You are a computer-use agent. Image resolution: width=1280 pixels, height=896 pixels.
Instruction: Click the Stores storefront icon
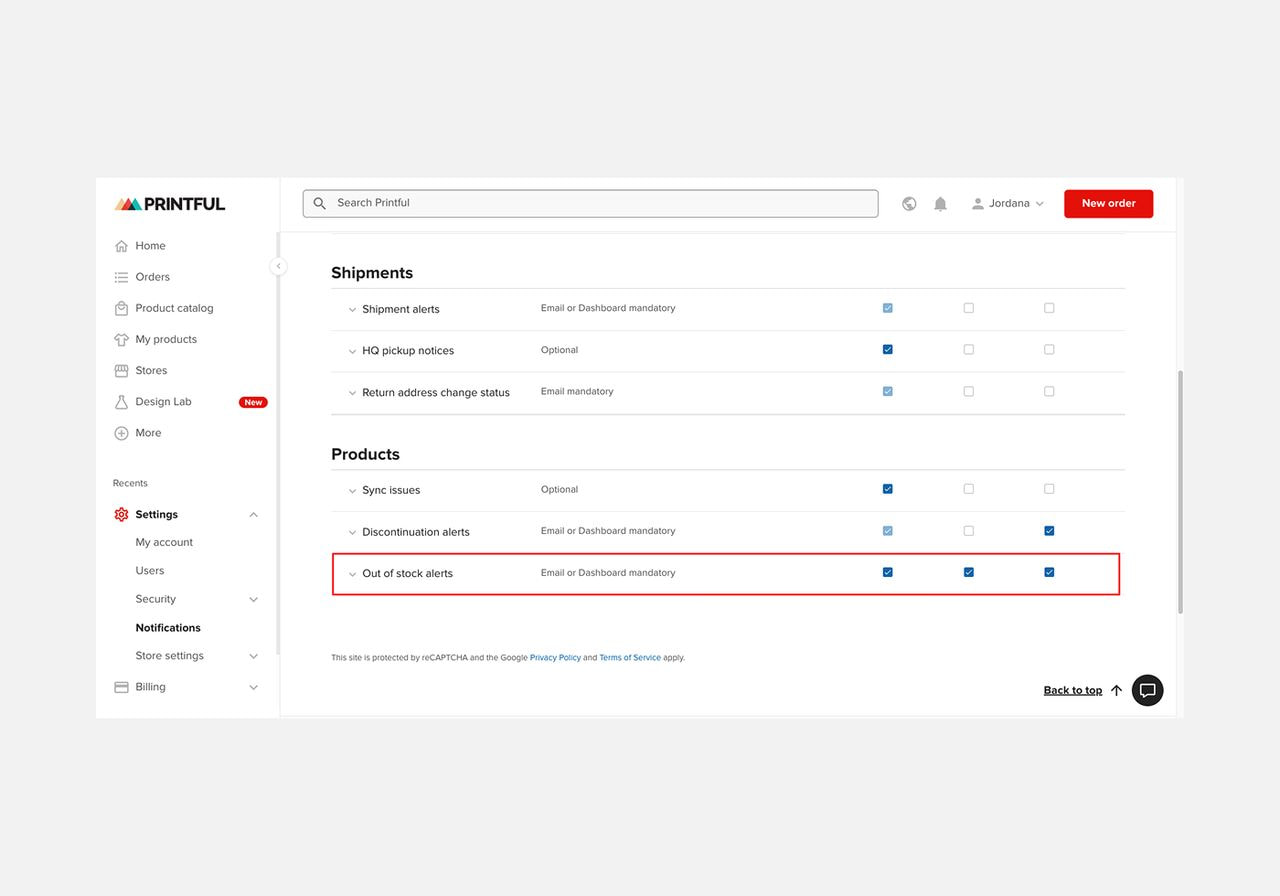(121, 371)
